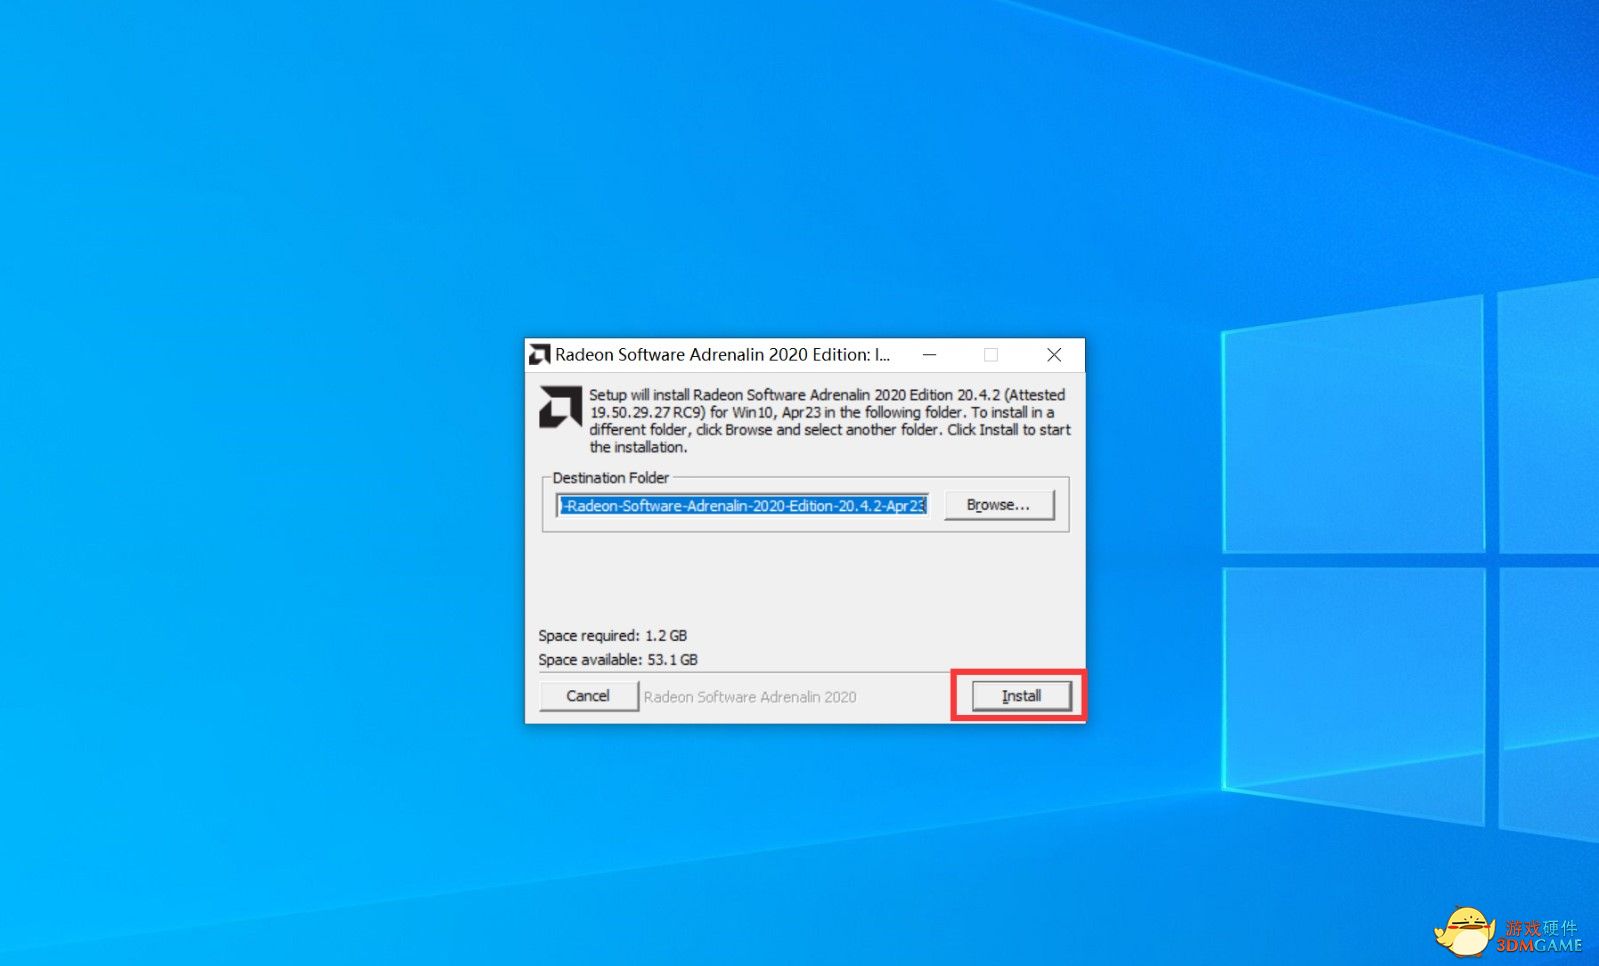The image size is (1599, 966).
Task: Click the large AMD logo beside setup text
Action: click(560, 407)
